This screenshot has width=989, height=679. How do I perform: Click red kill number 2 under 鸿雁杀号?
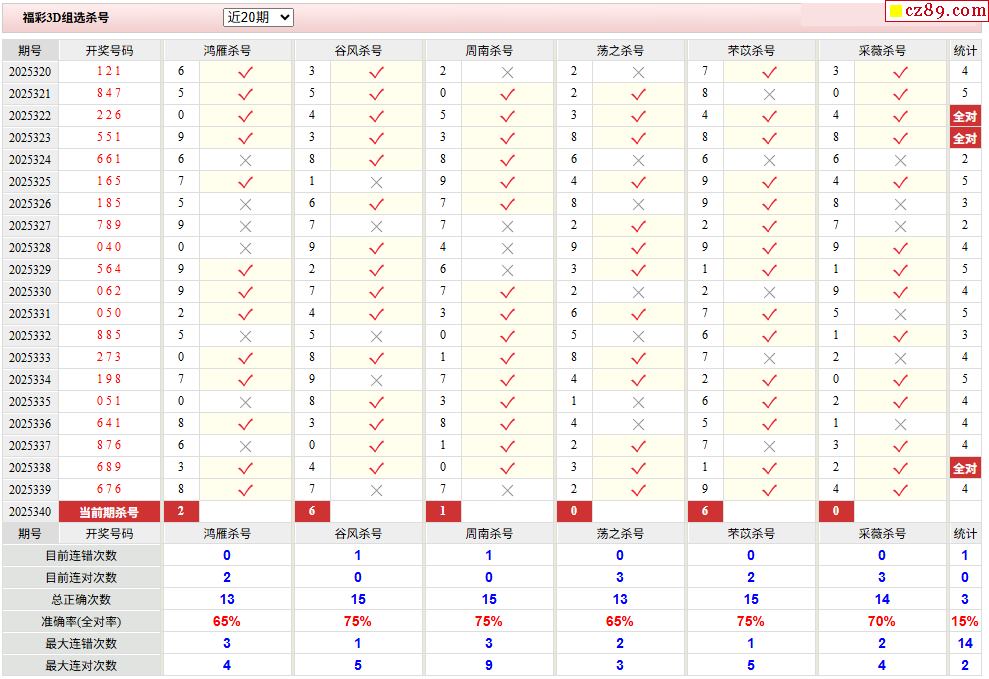[x=181, y=512]
